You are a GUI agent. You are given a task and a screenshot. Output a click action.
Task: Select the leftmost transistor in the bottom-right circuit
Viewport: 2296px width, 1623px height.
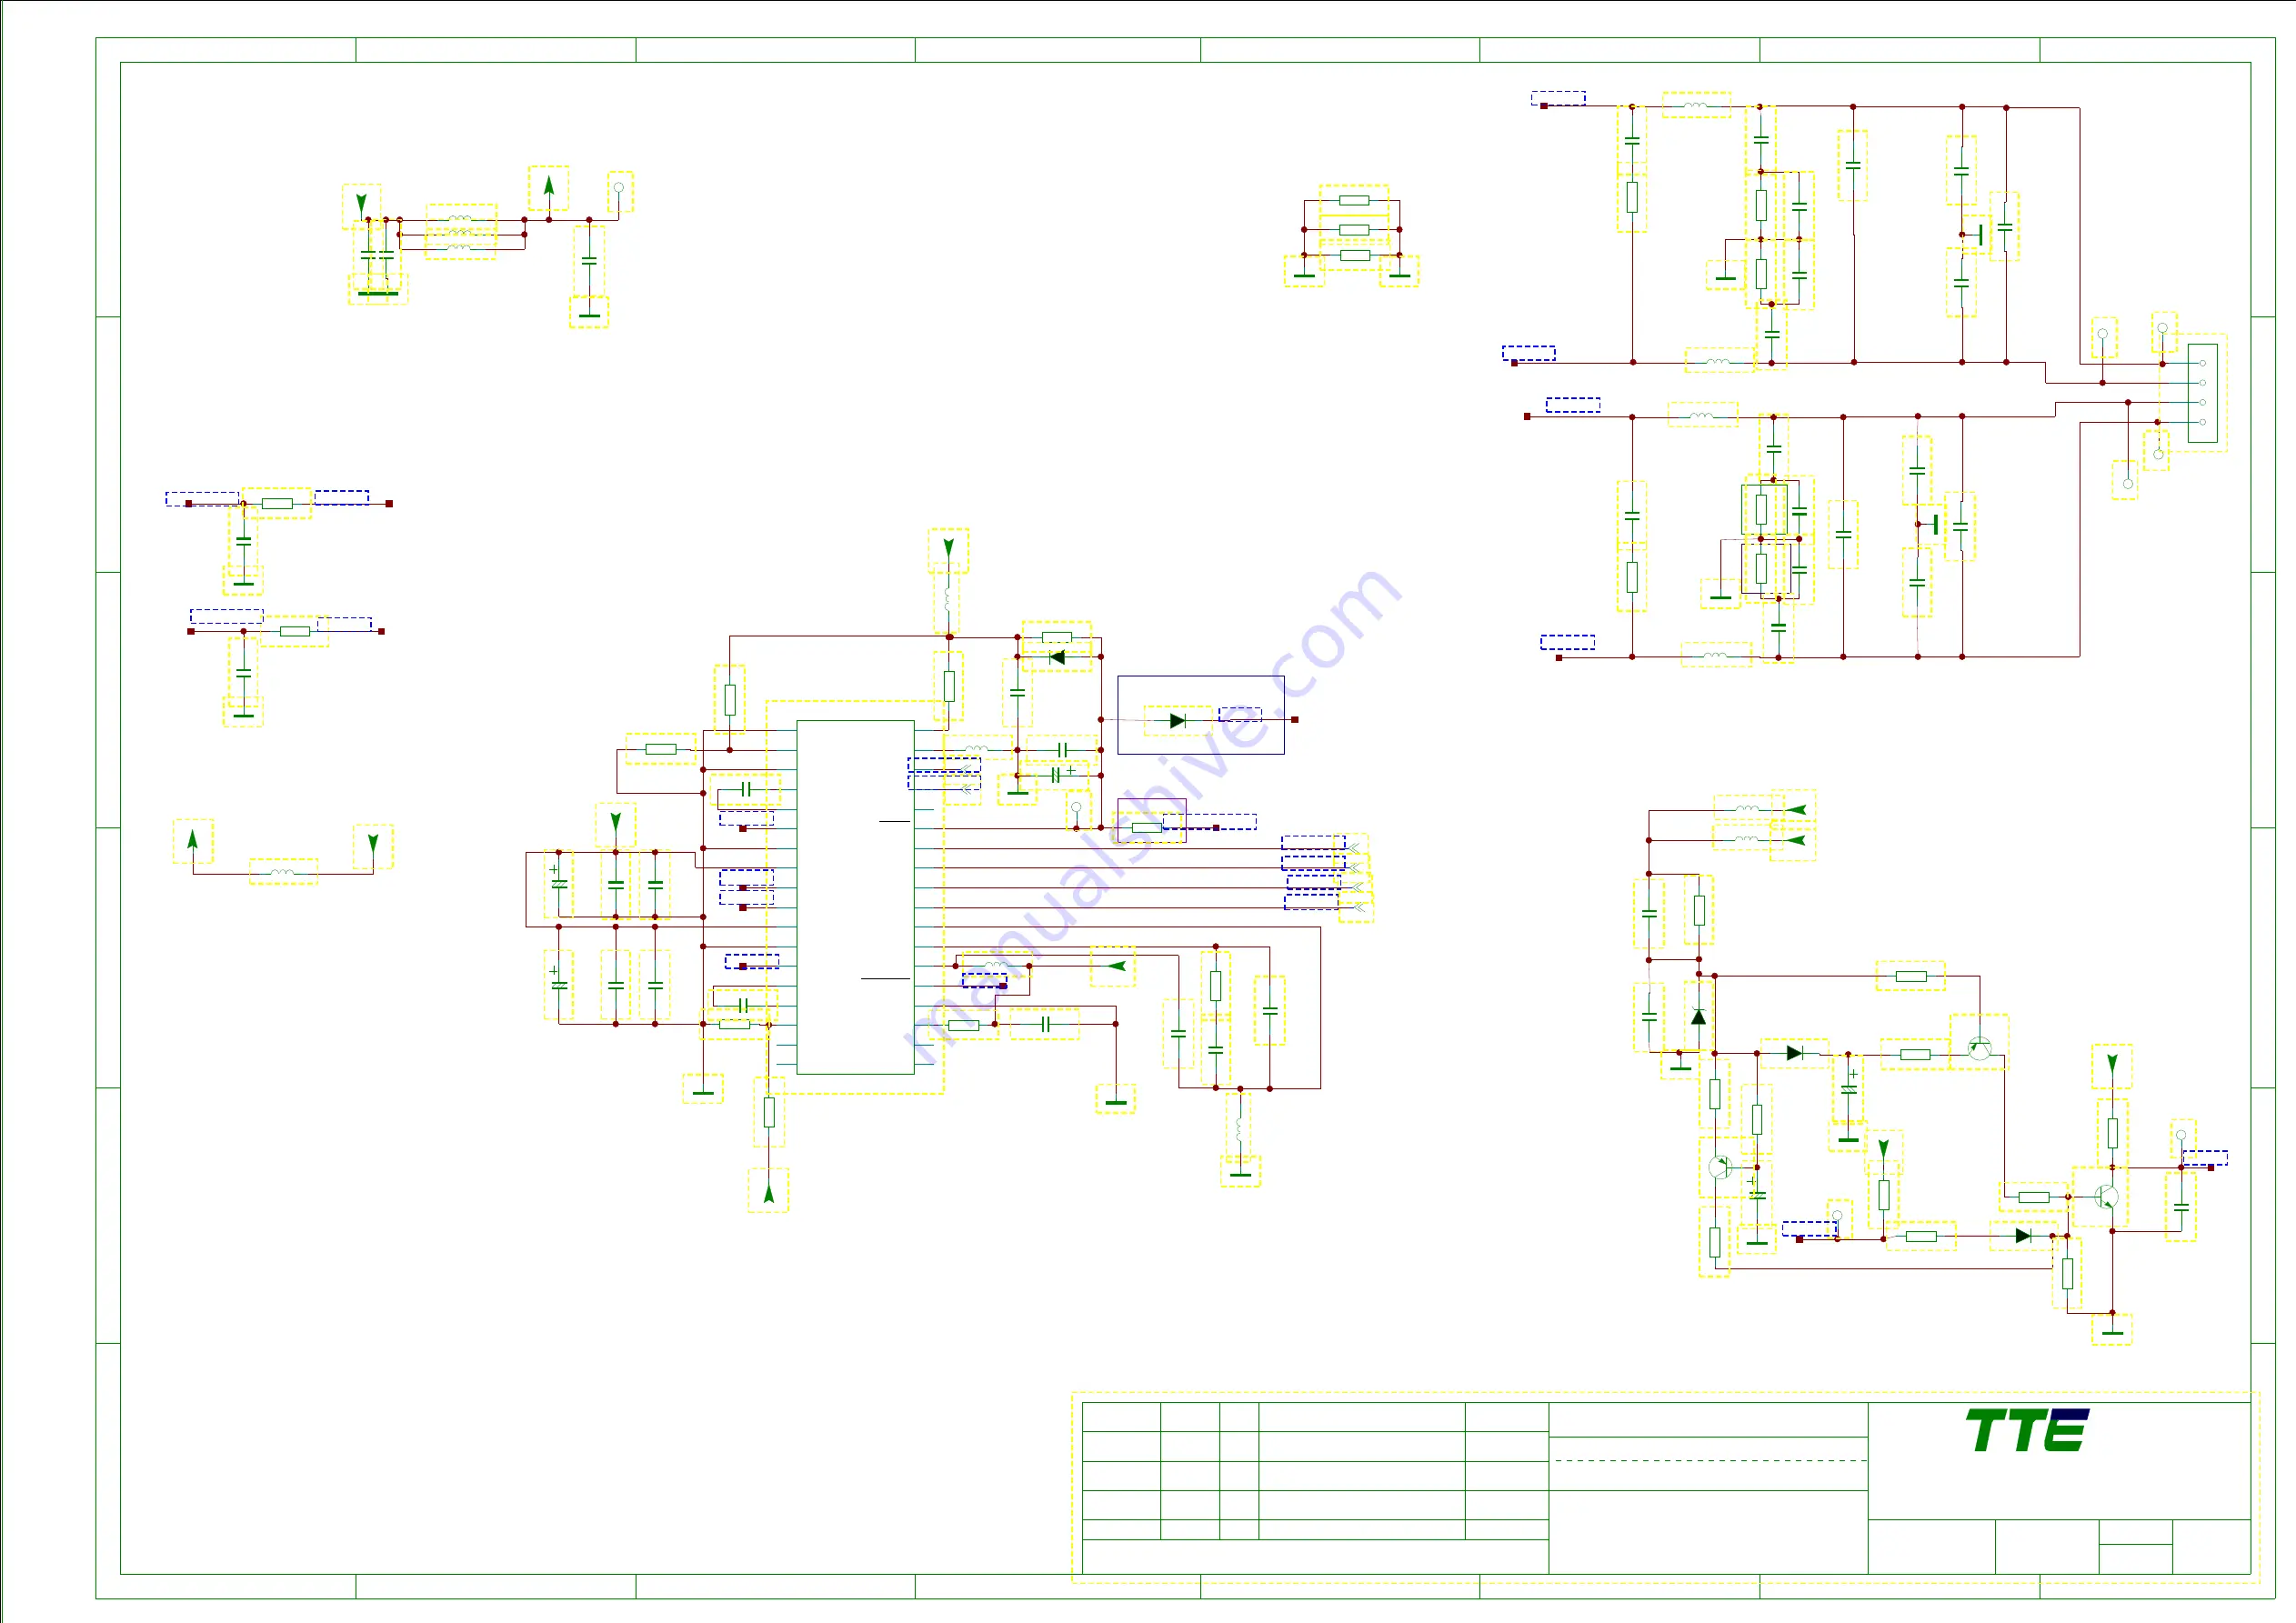(x=1719, y=1167)
